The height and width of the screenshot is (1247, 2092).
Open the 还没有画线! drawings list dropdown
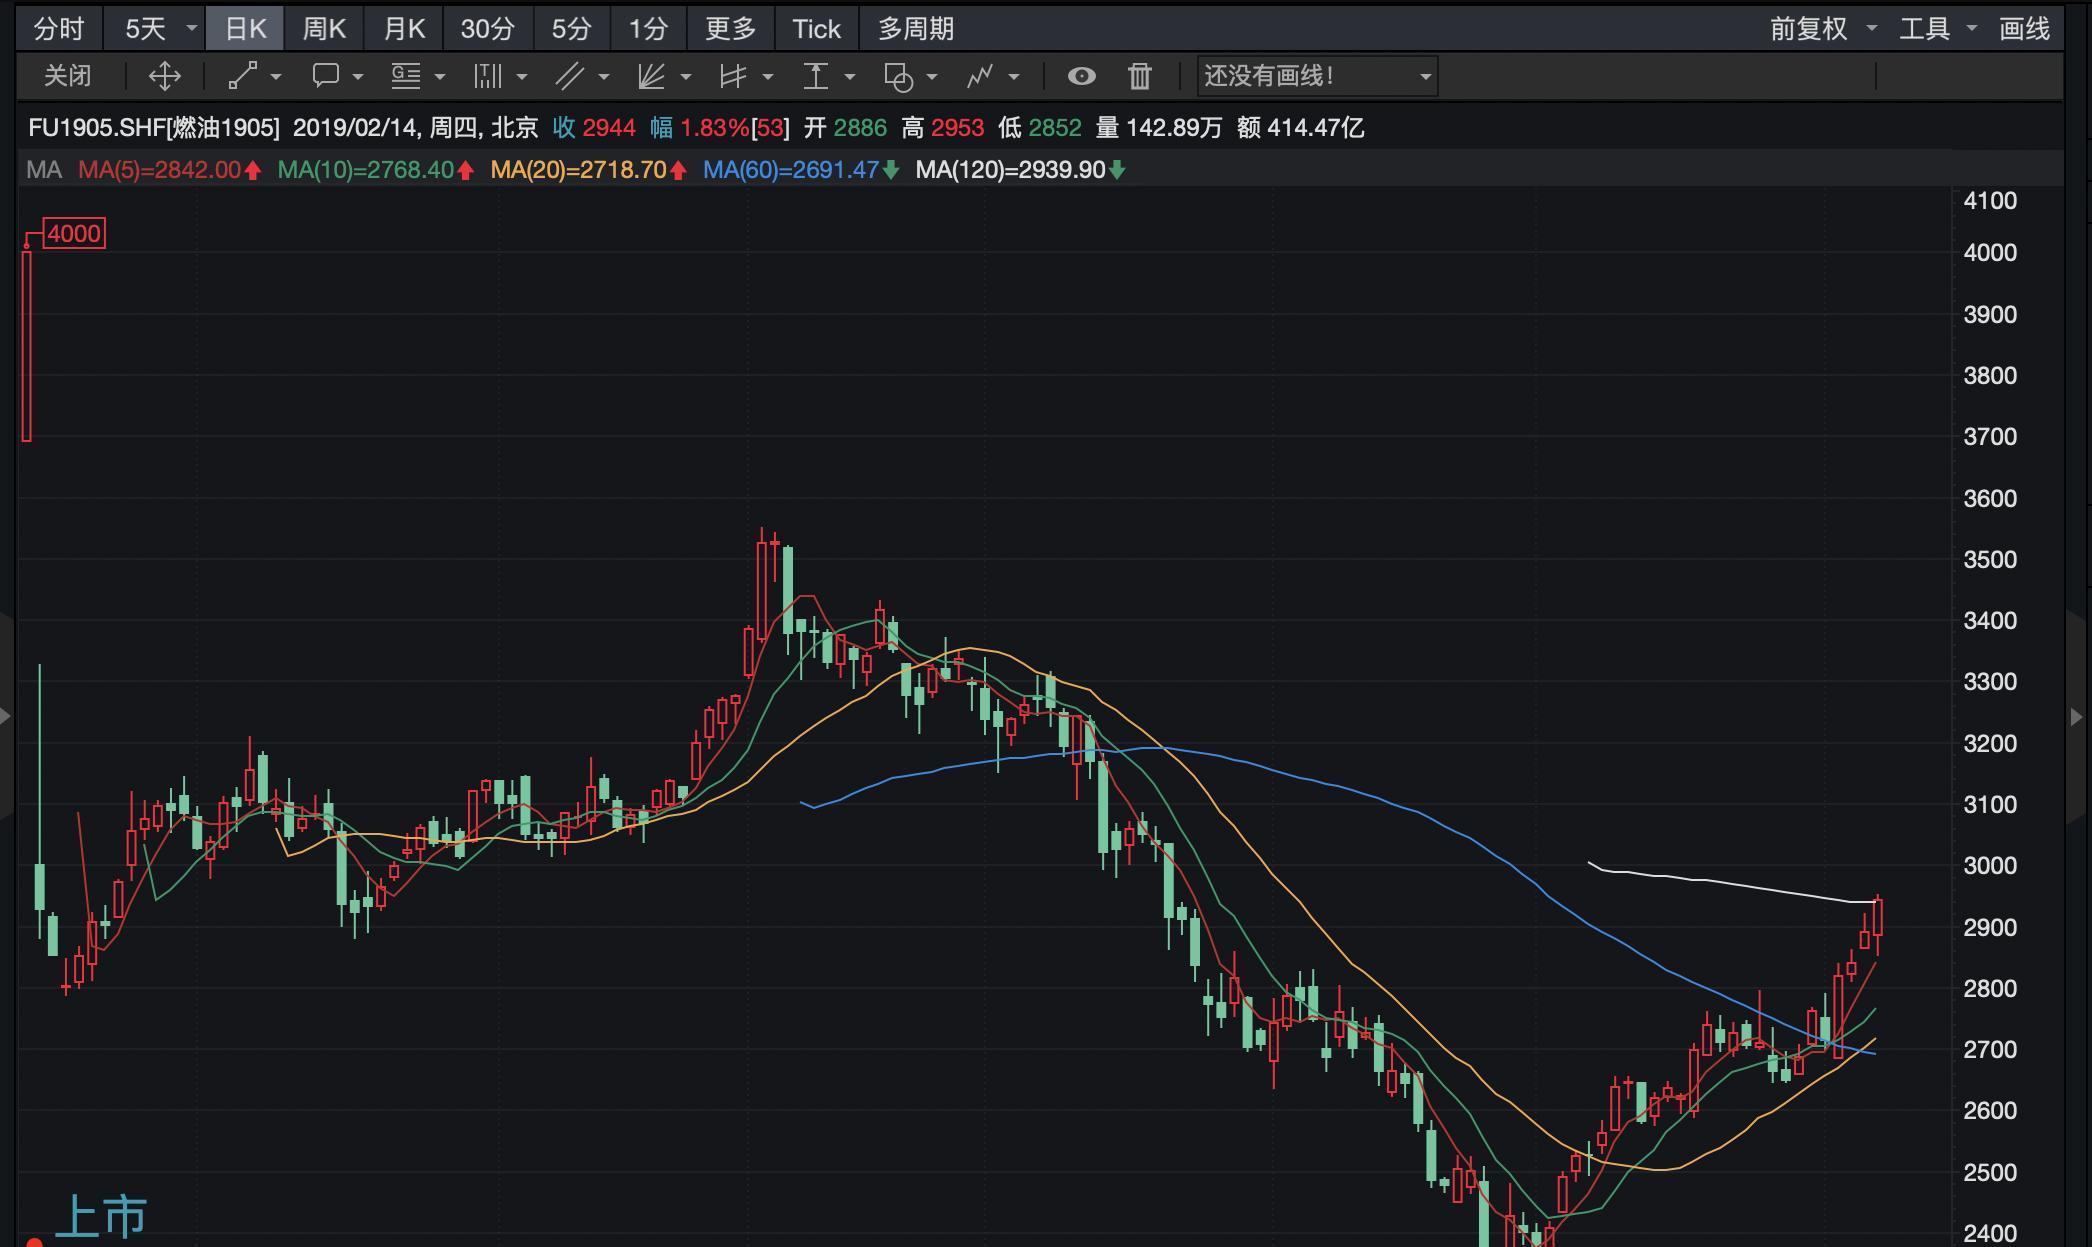(1318, 76)
